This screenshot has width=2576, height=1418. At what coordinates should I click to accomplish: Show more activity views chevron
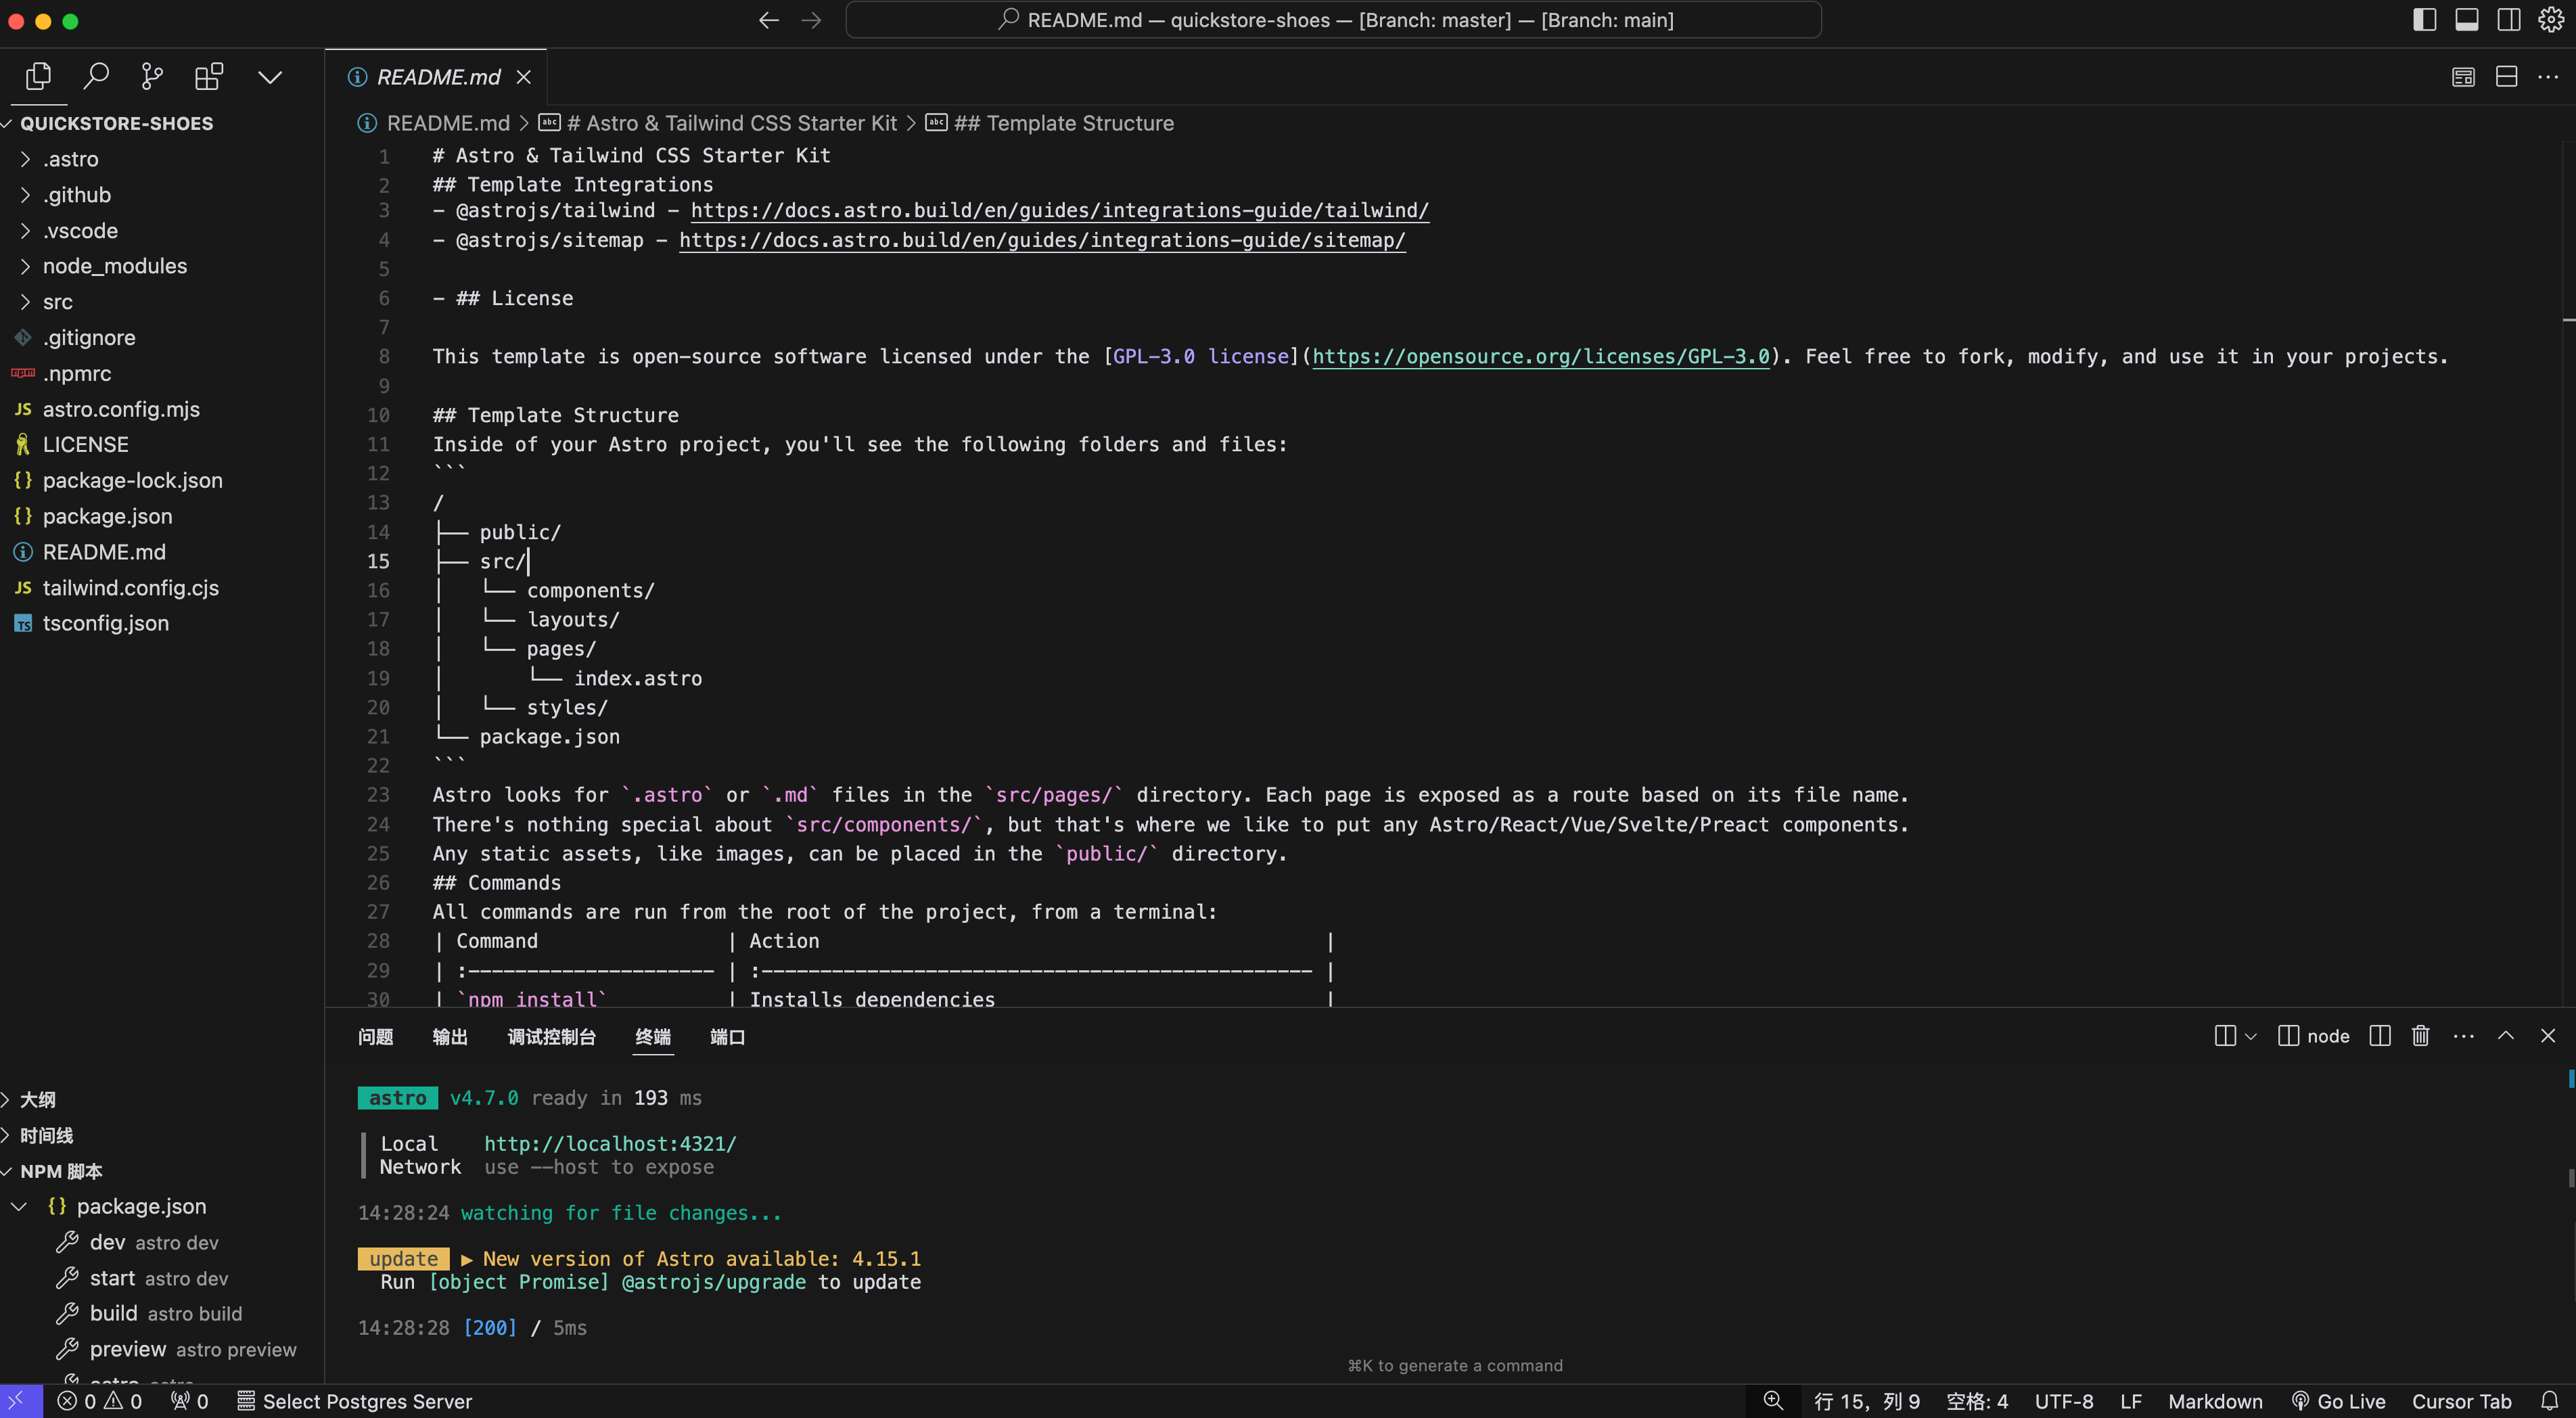tap(270, 77)
